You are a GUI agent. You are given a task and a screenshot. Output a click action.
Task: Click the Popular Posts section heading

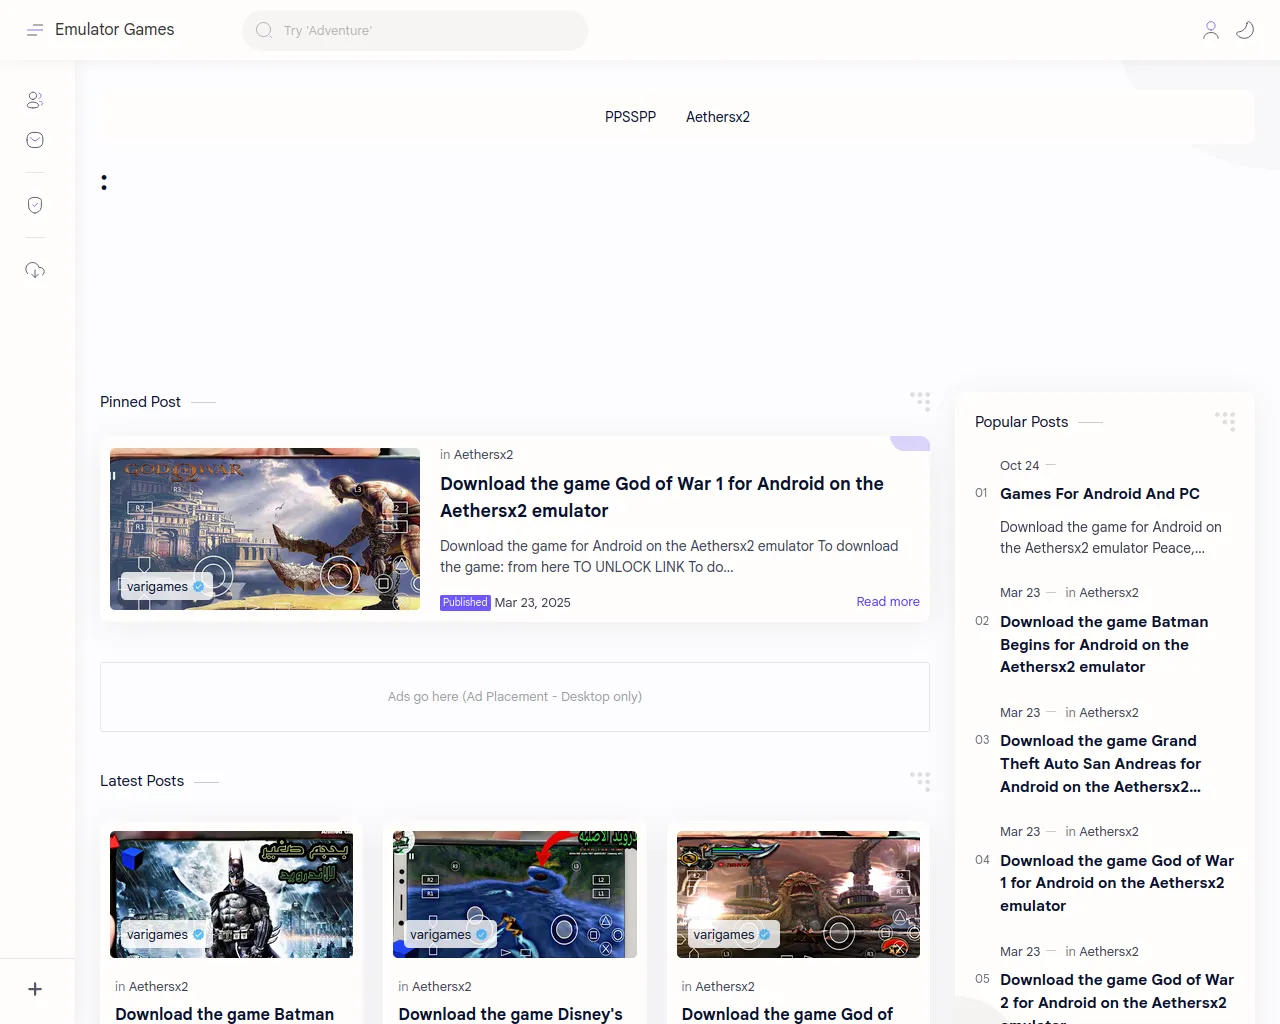1021,422
